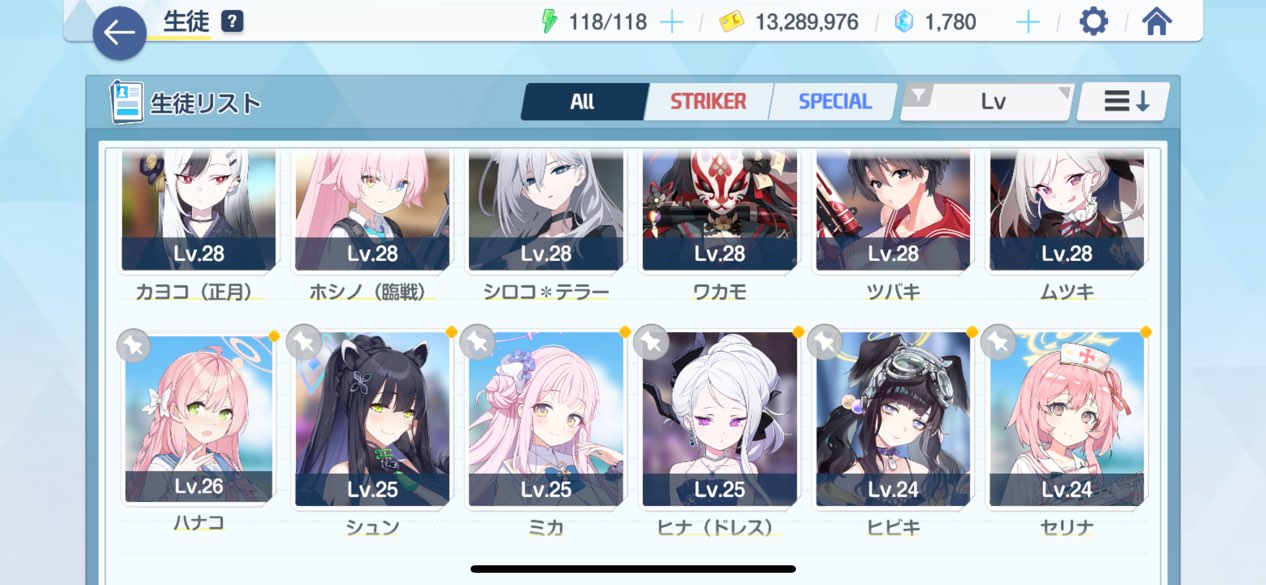Tap the blue gem currency icon
This screenshot has width=1266, height=585.
click(904, 22)
